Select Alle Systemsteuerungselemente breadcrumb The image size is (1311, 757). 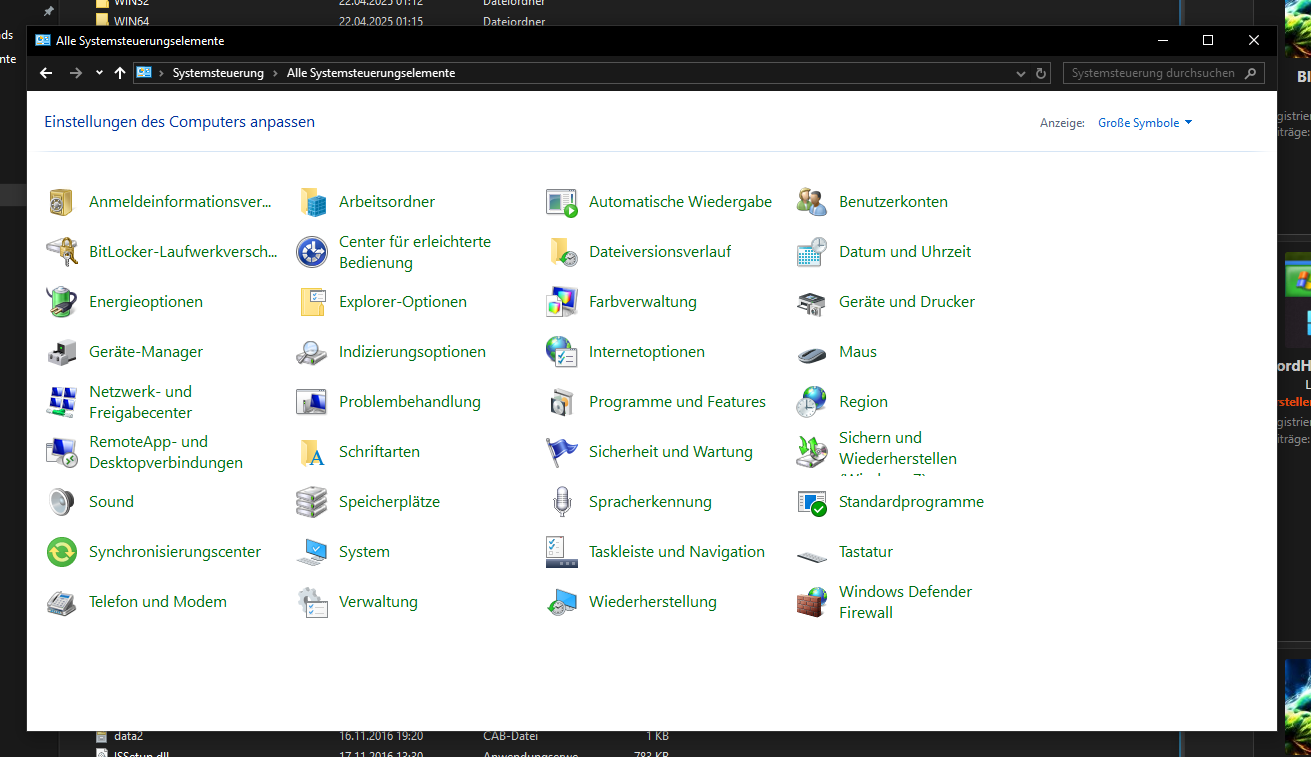tap(371, 73)
